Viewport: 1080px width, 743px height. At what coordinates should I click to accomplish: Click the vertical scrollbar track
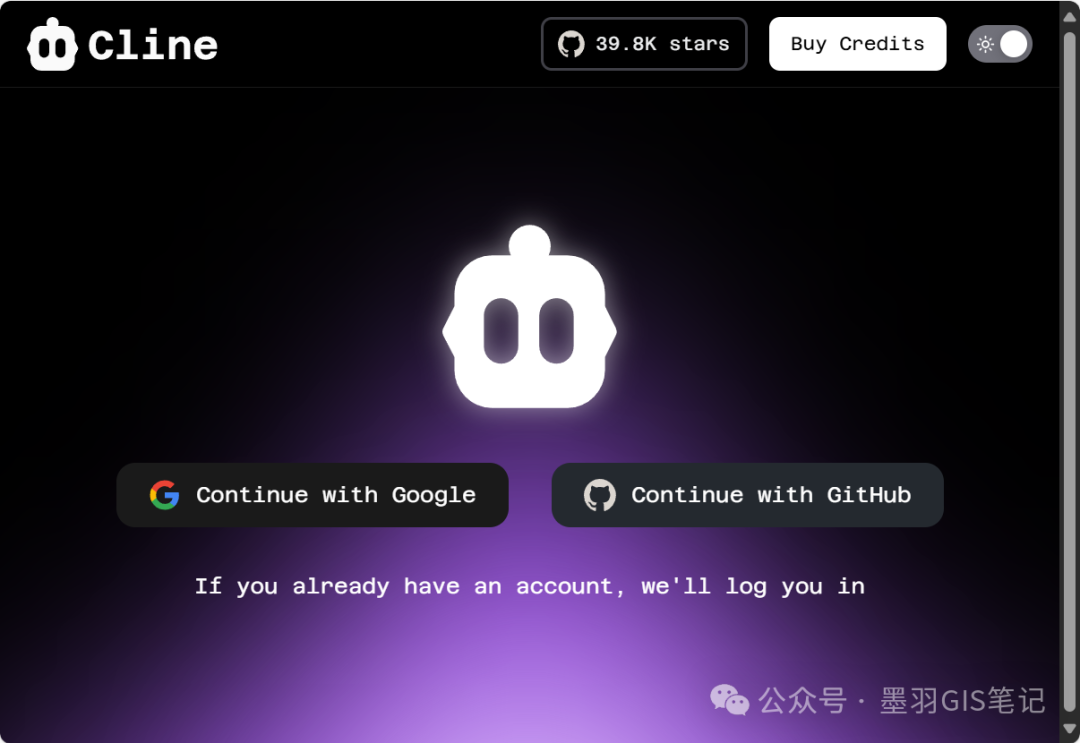click(1069, 400)
